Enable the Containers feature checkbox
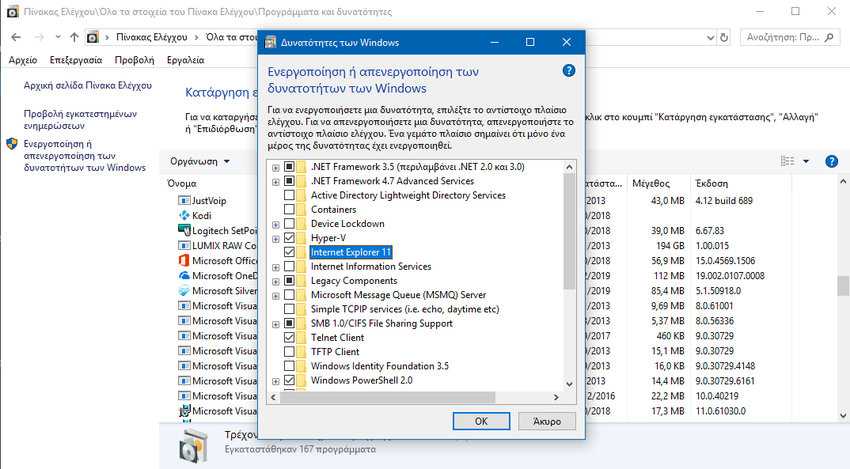 289,209
